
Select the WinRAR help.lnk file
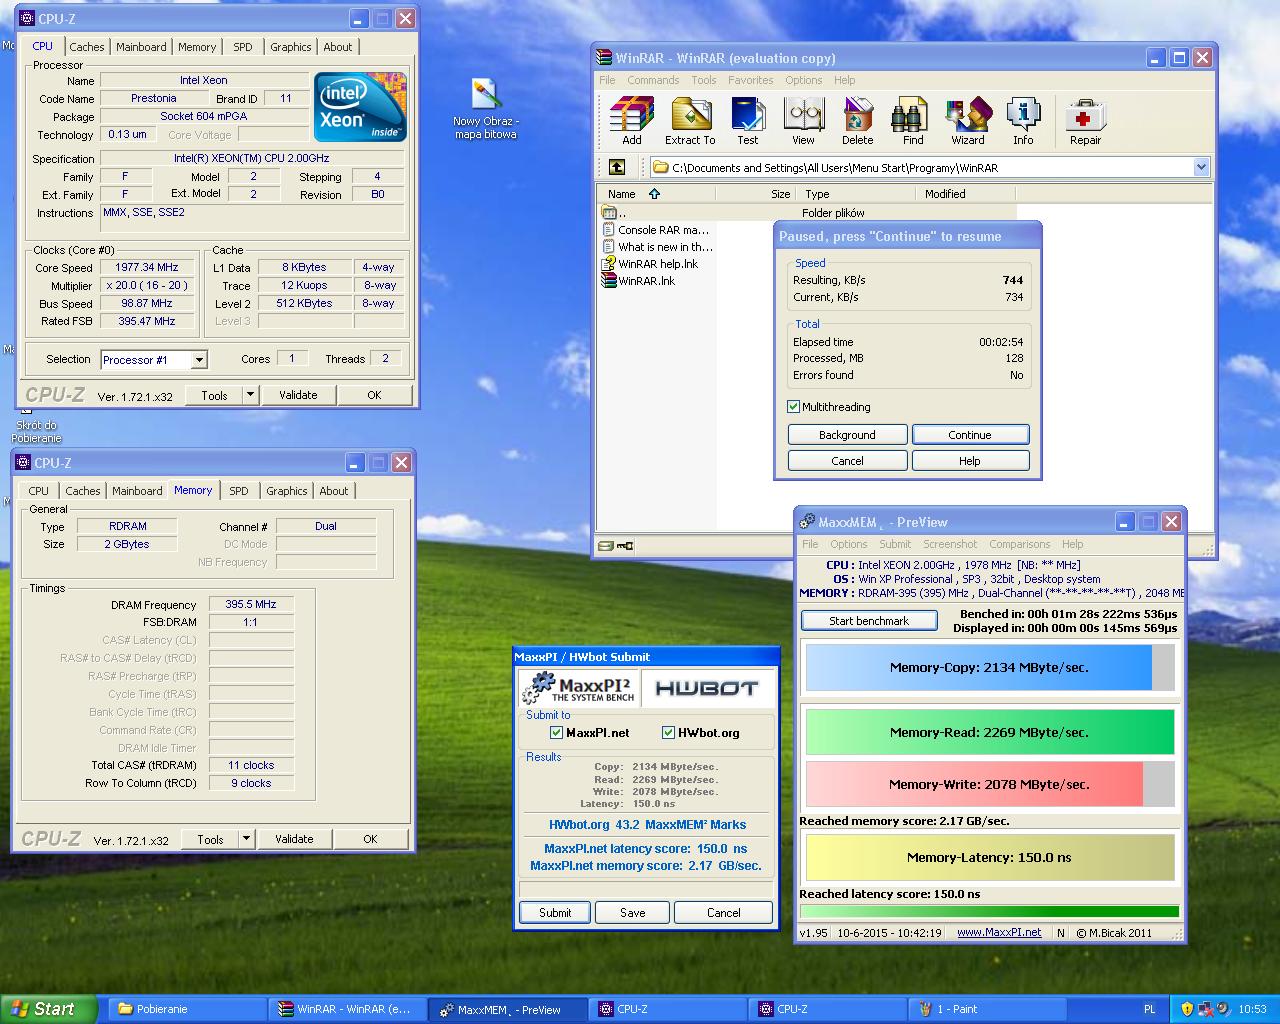point(650,264)
